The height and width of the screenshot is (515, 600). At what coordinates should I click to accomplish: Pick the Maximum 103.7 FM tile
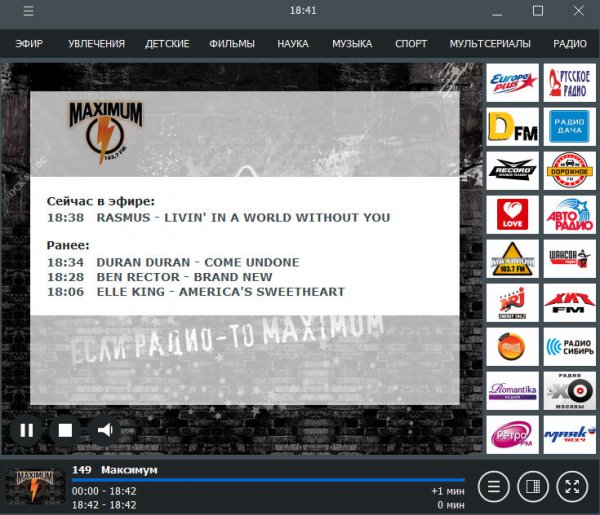[512, 259]
